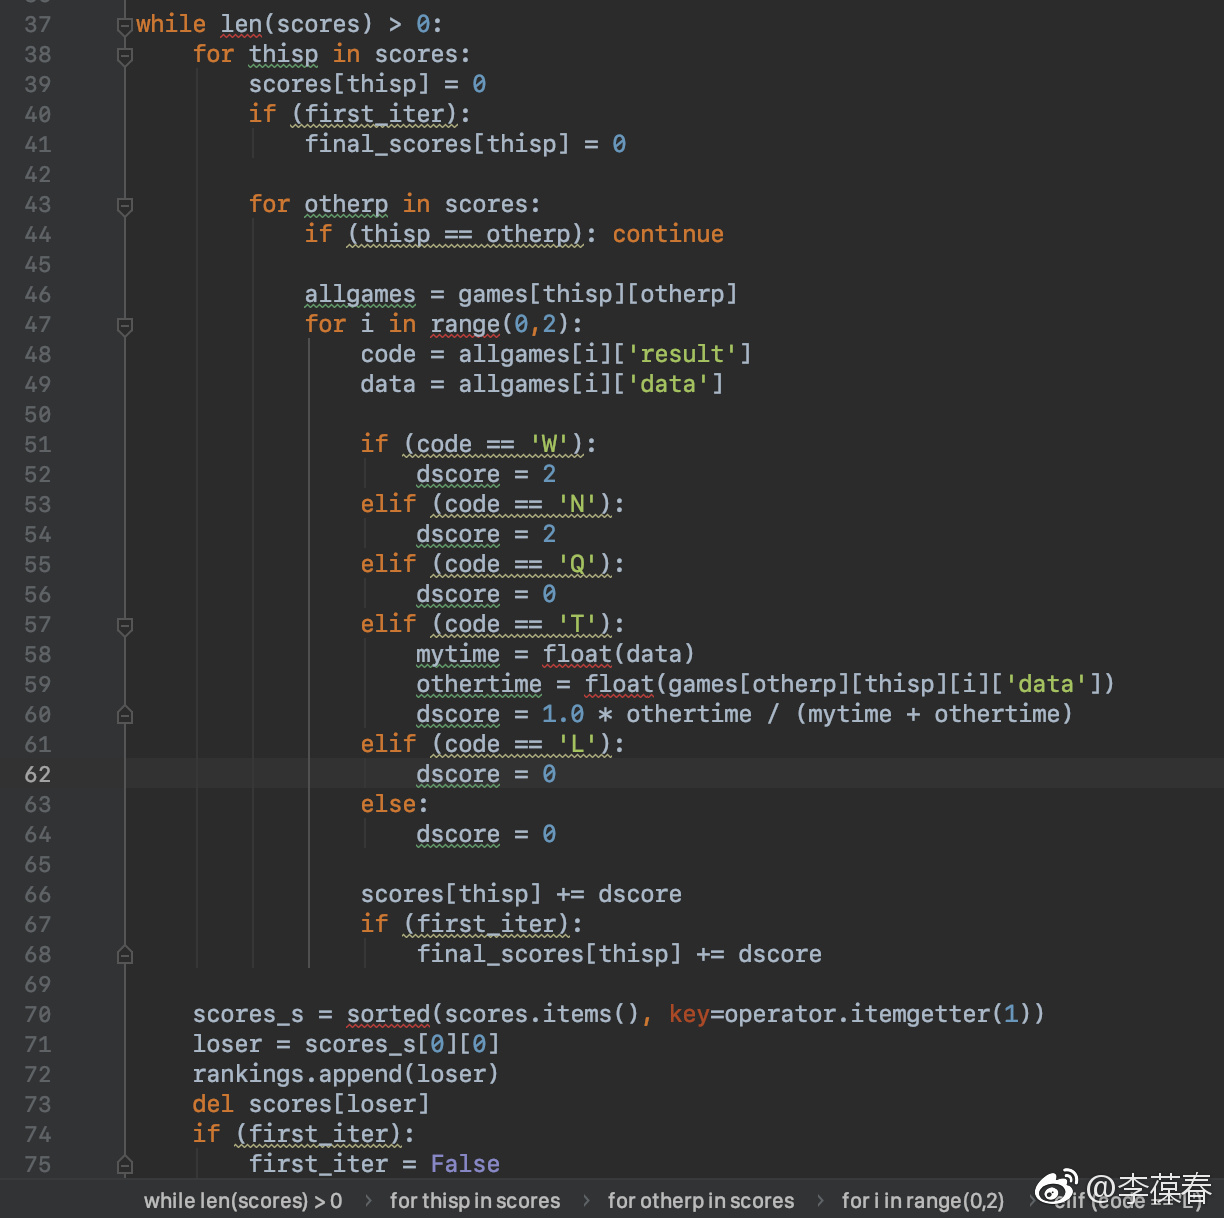Click the fold end marker on line 68
1224x1218 pixels.
tap(125, 955)
